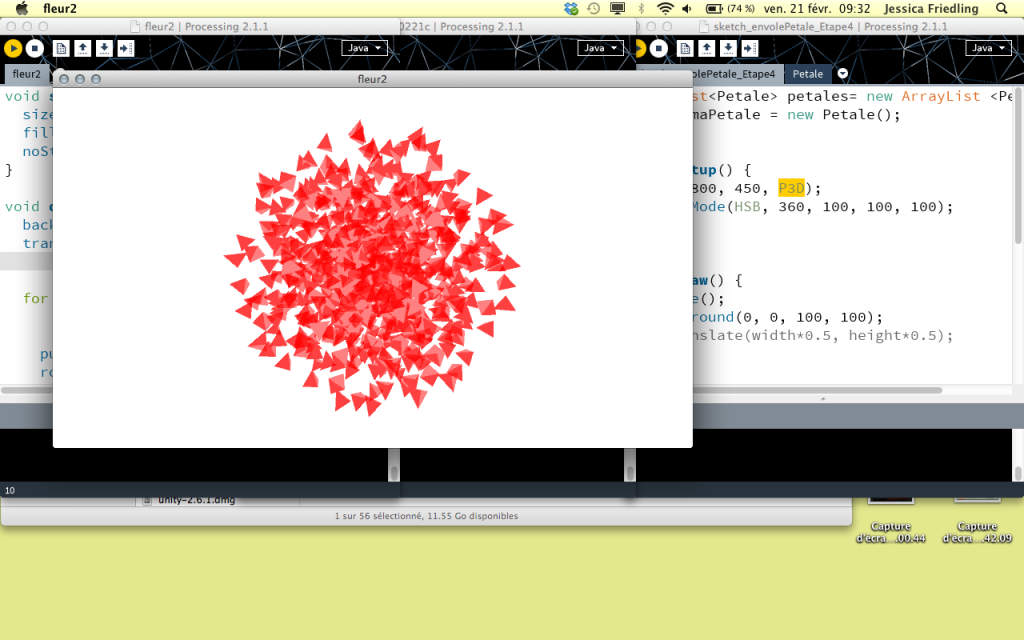The height and width of the screenshot is (640, 1024).
Task: Click Export icon in sketch_envolePetale_Etape4 toolbar
Action: [x=749, y=48]
